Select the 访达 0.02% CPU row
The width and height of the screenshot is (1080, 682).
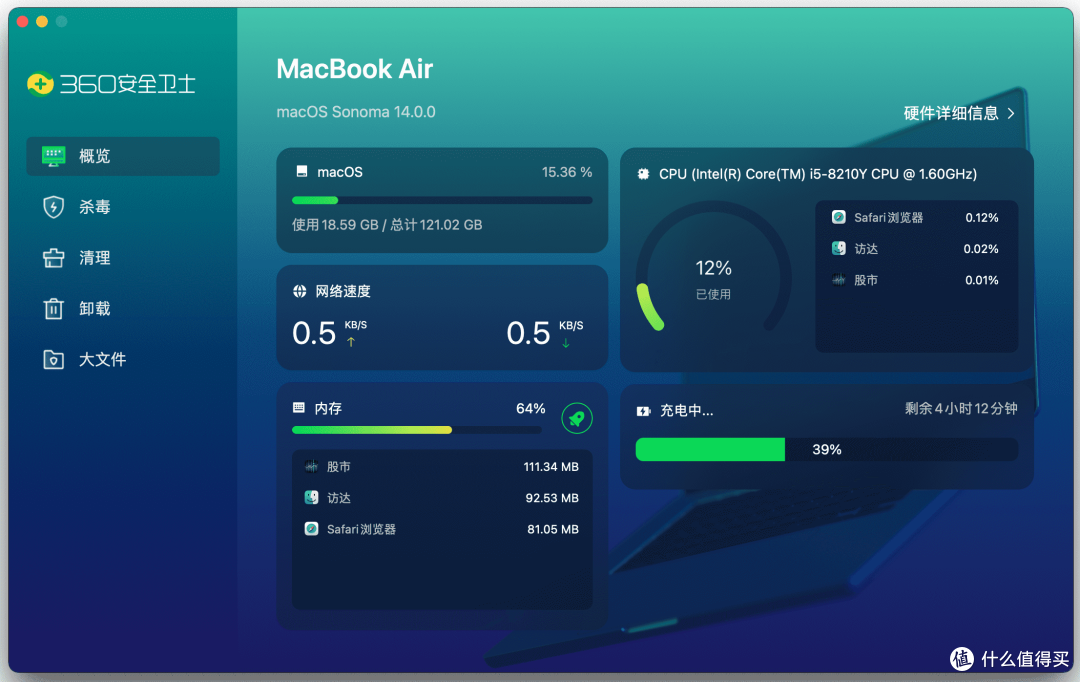[916, 249]
